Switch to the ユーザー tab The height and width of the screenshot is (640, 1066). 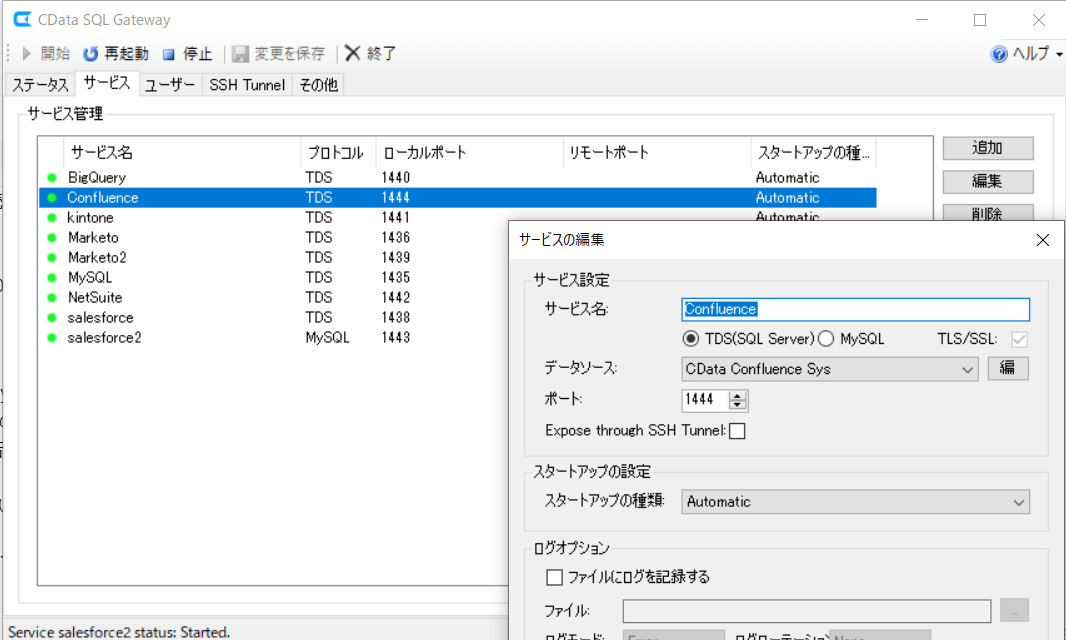coord(170,84)
